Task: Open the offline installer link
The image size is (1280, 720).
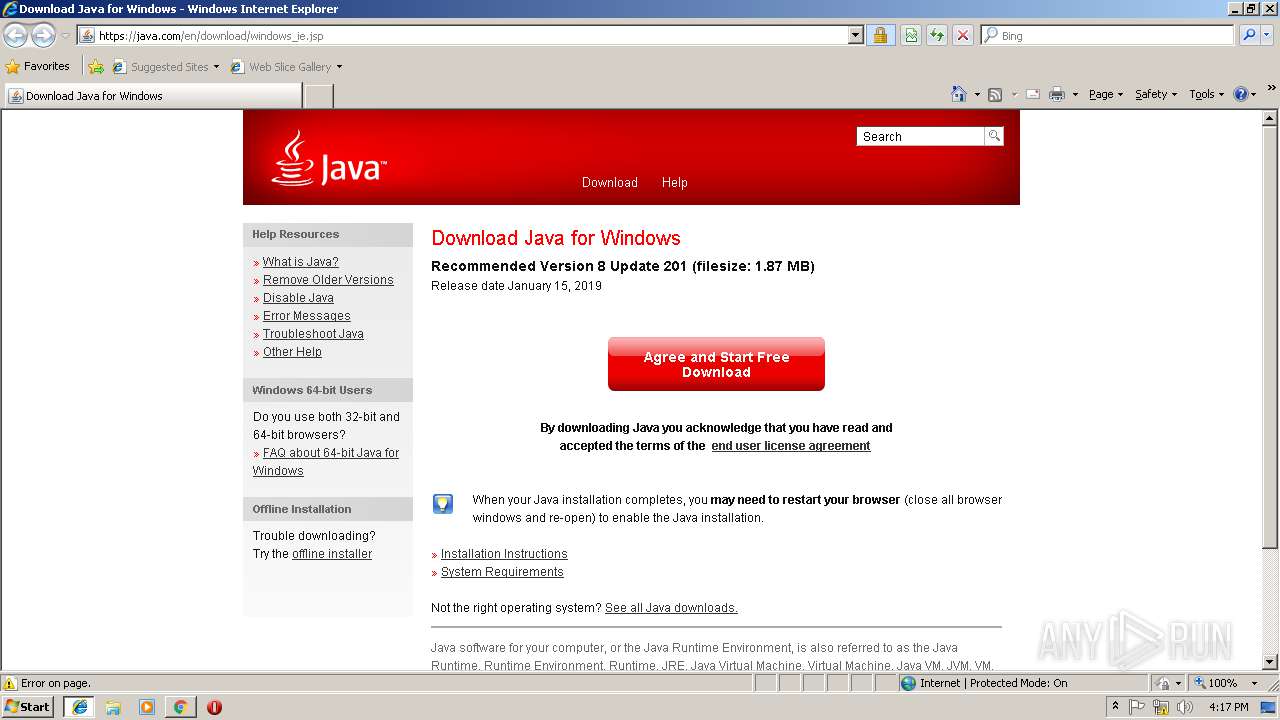Action: pyautogui.click(x=332, y=554)
